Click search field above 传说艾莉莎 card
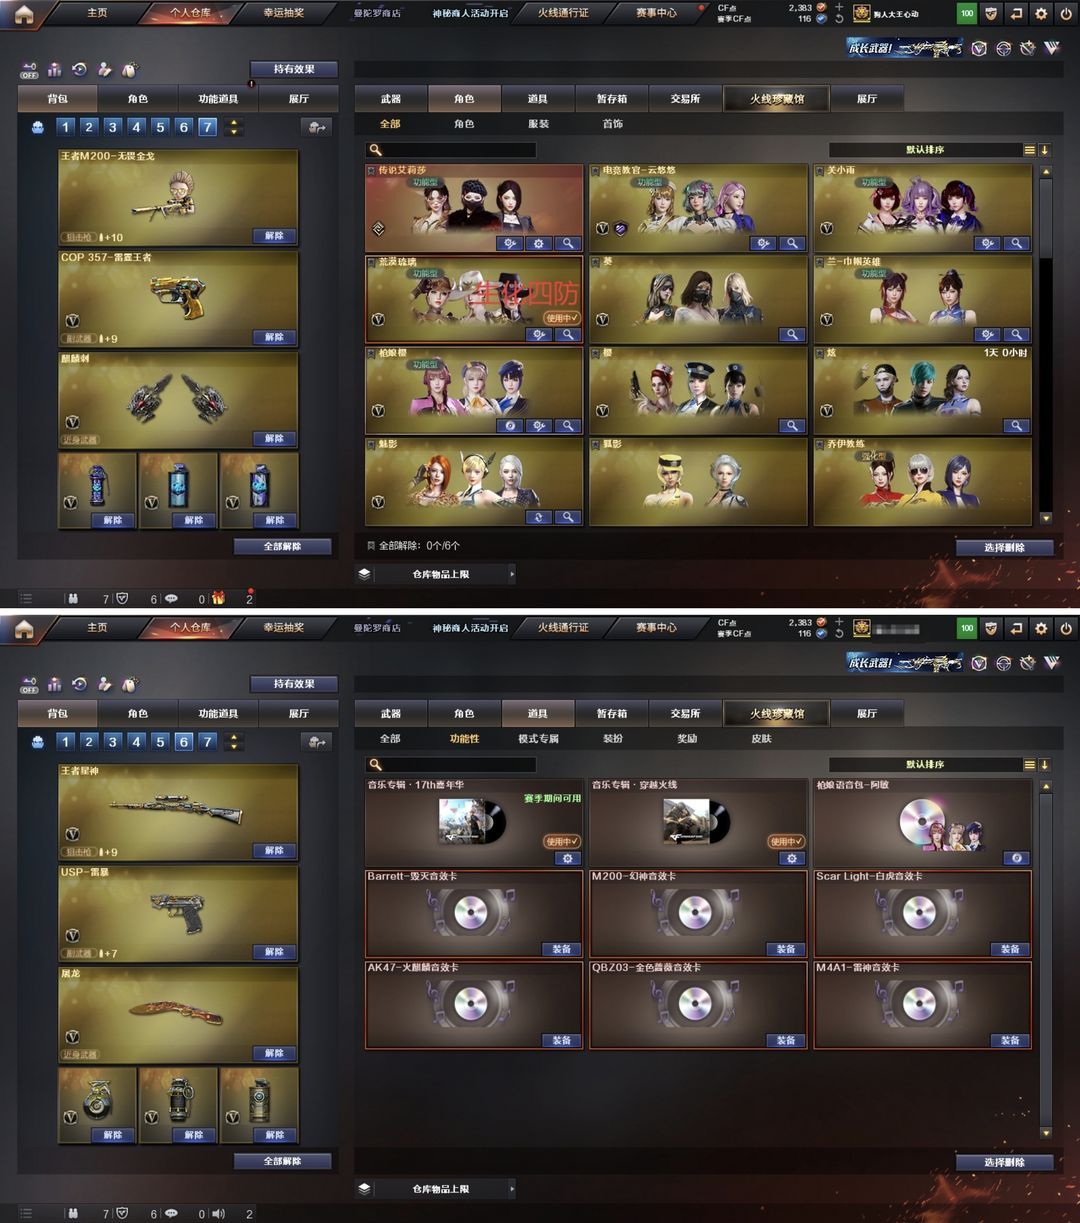 (x=451, y=150)
